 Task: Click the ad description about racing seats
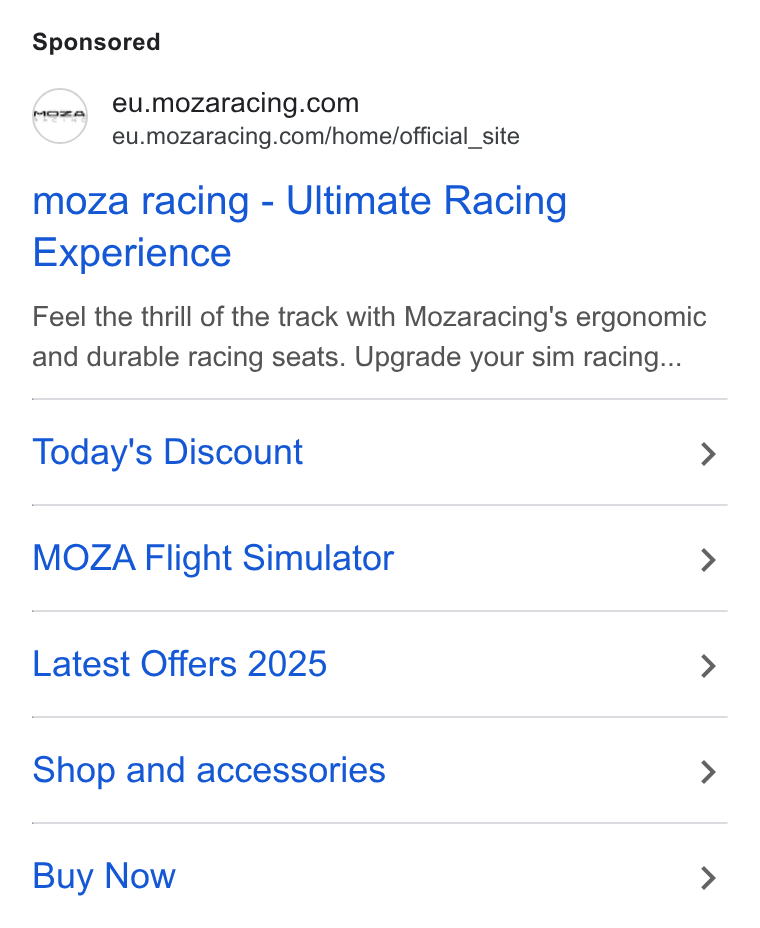[369, 337]
